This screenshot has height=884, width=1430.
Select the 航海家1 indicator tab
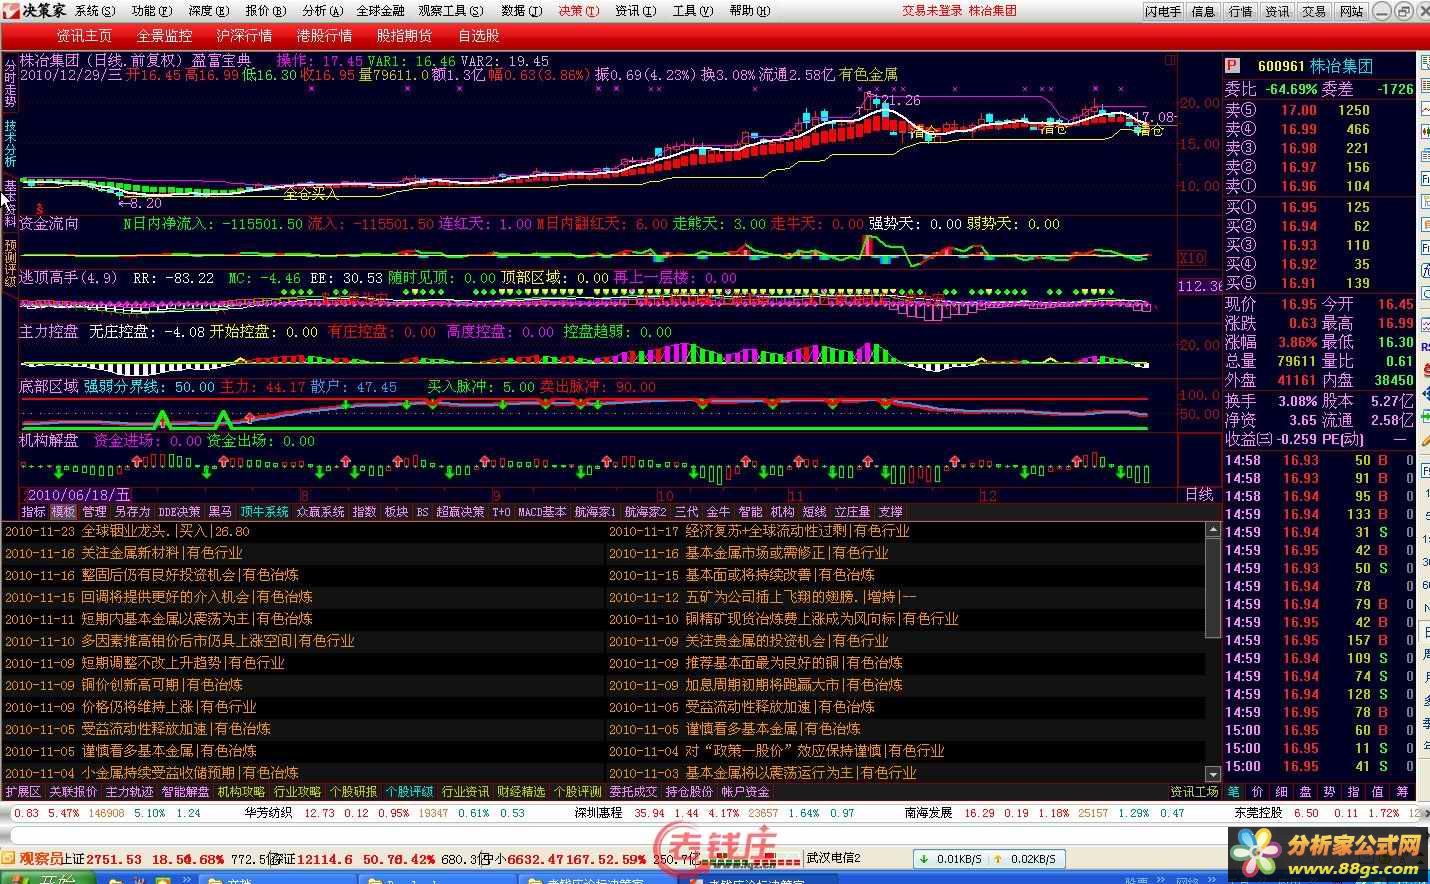coord(595,511)
